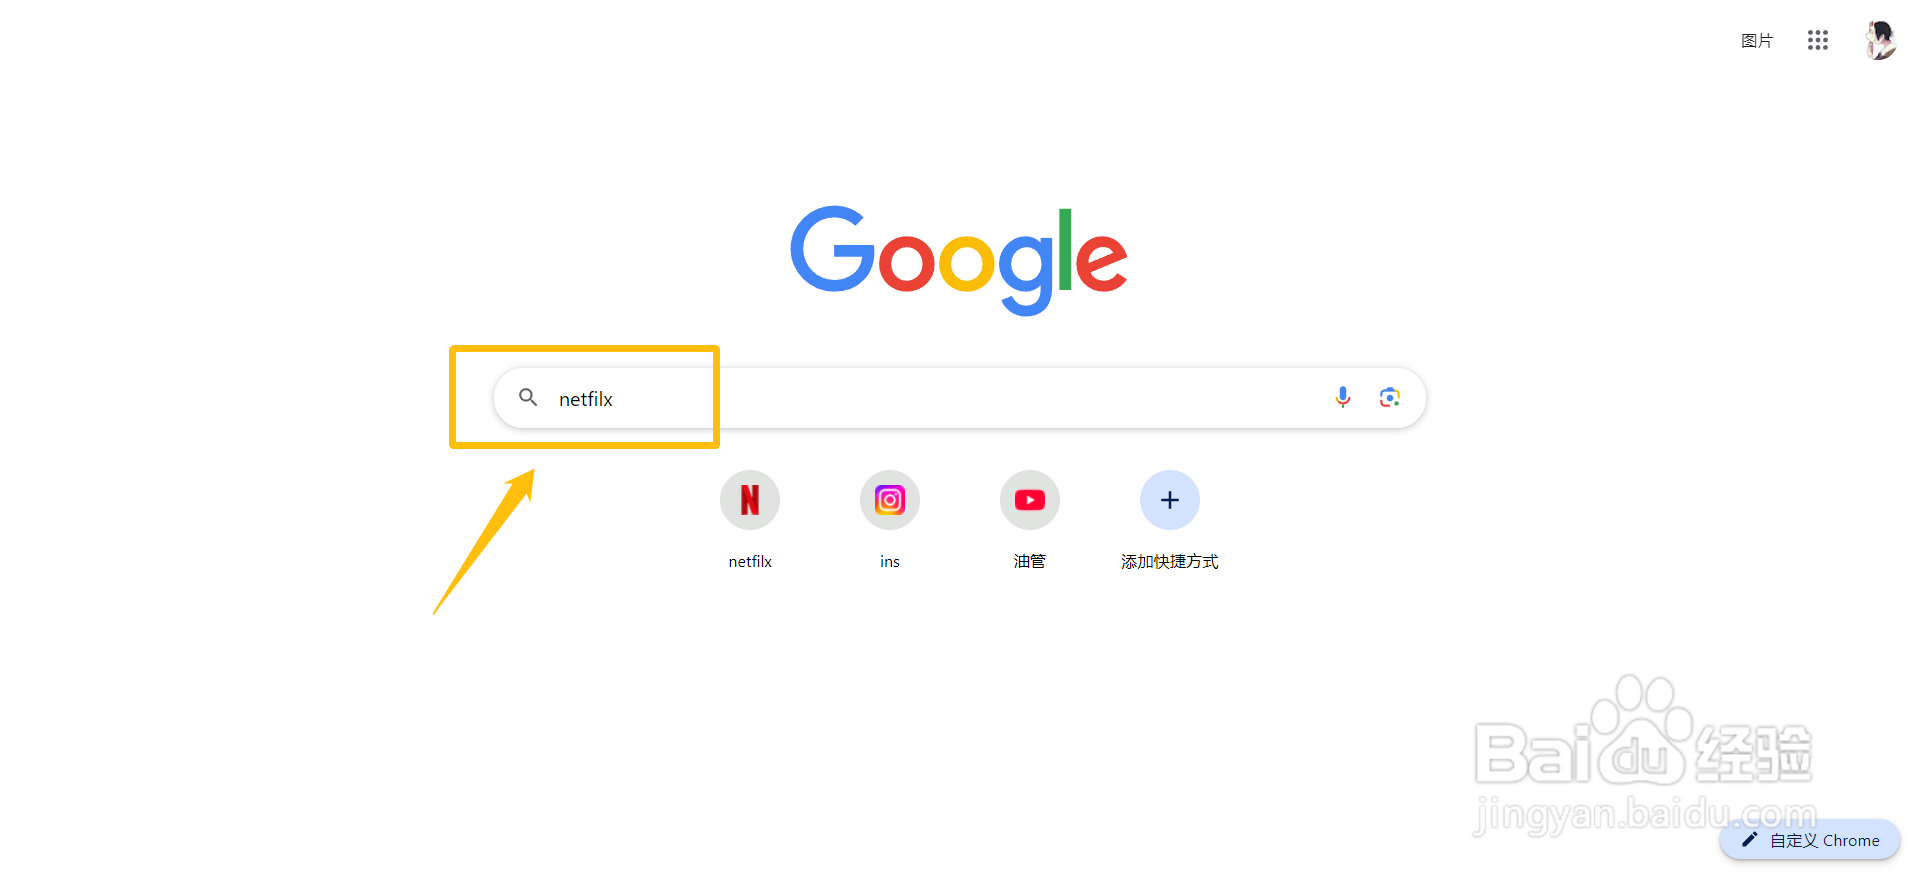The height and width of the screenshot is (879, 1920).
Task: Open the 图片 link at top right
Action: coord(1757,41)
